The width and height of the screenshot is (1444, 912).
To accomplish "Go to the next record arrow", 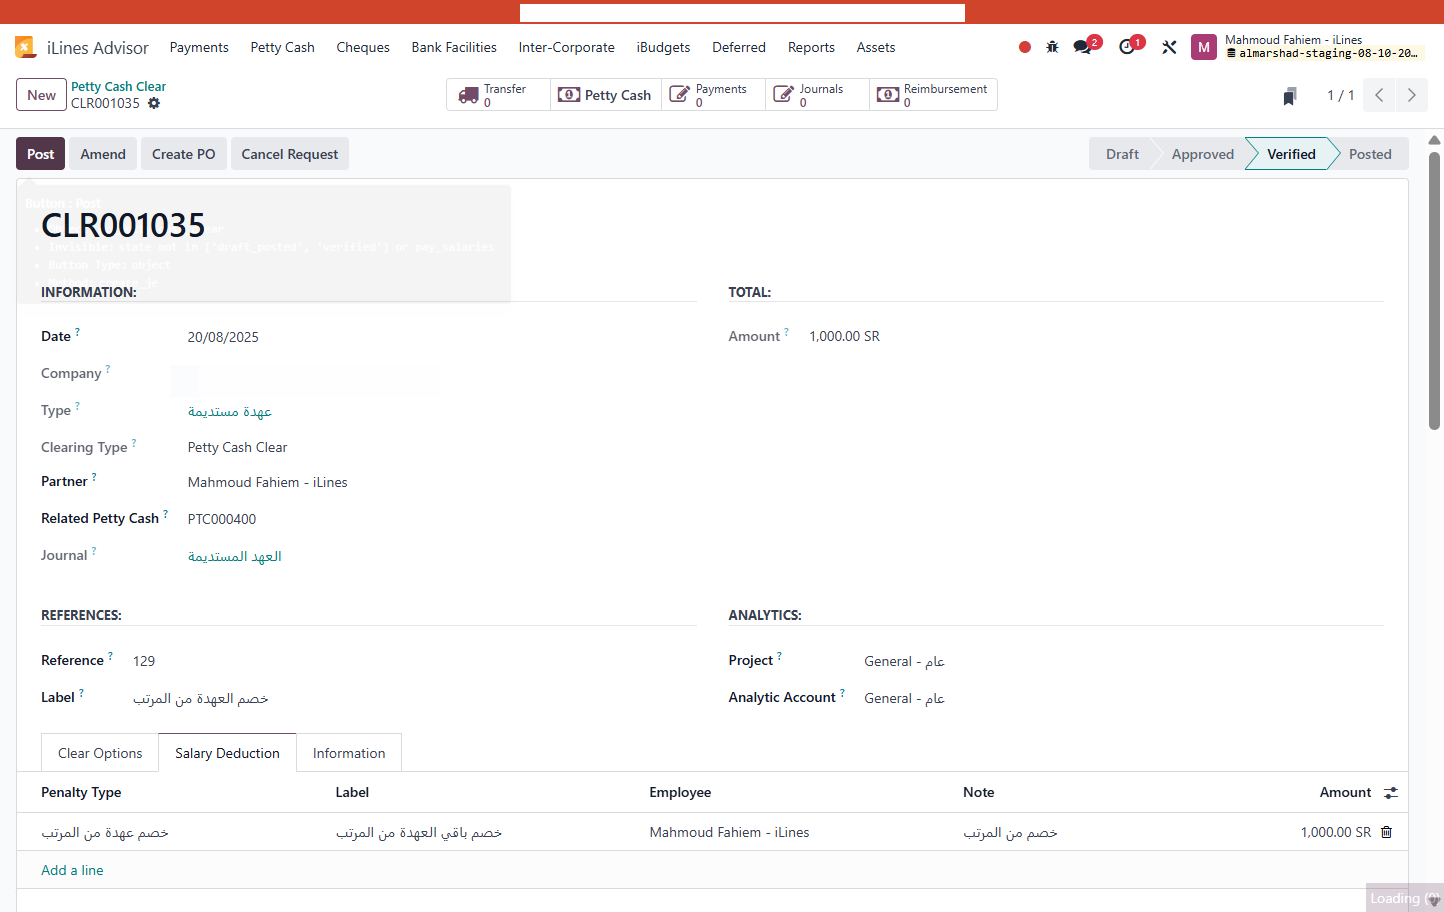I will (x=1412, y=95).
